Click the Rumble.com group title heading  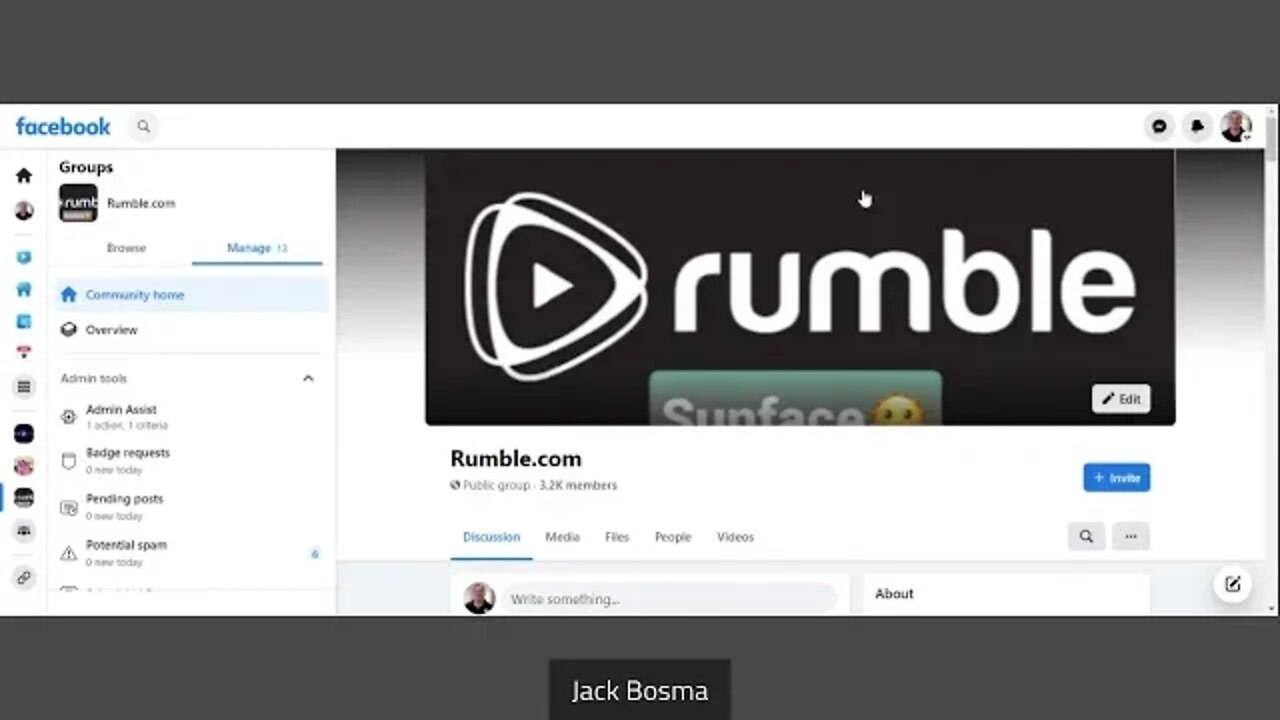coord(516,459)
